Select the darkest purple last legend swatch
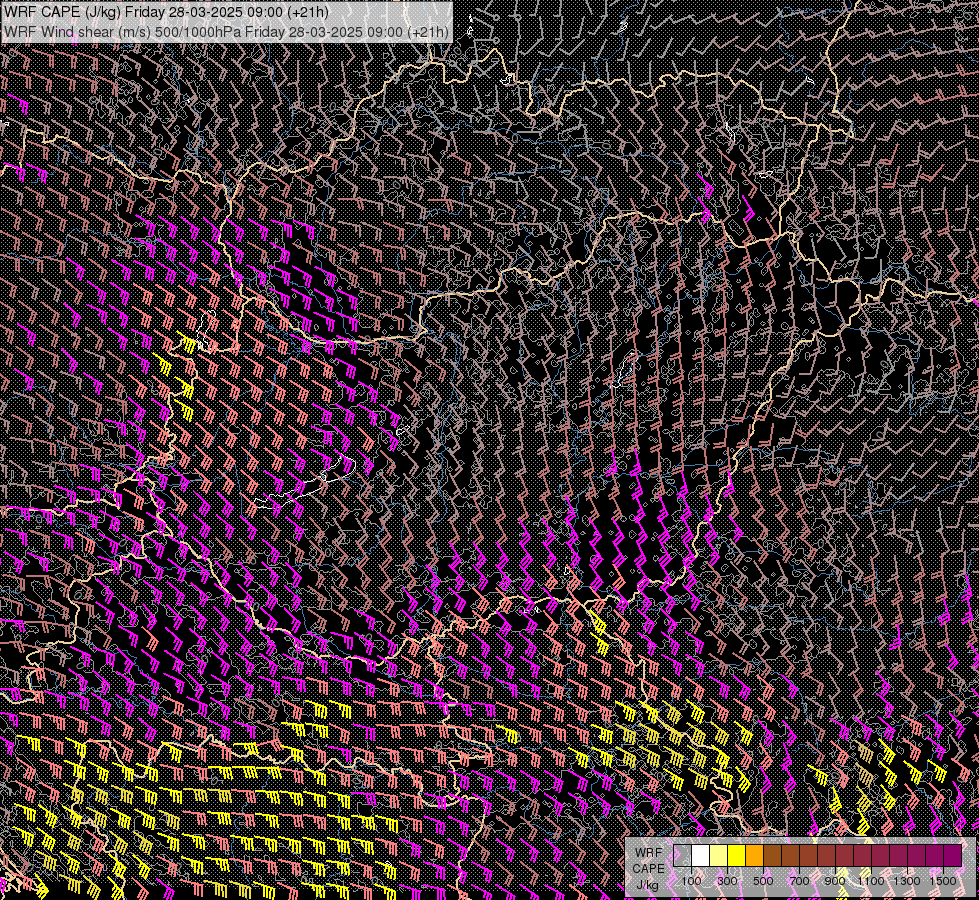979x900 pixels. click(953, 855)
